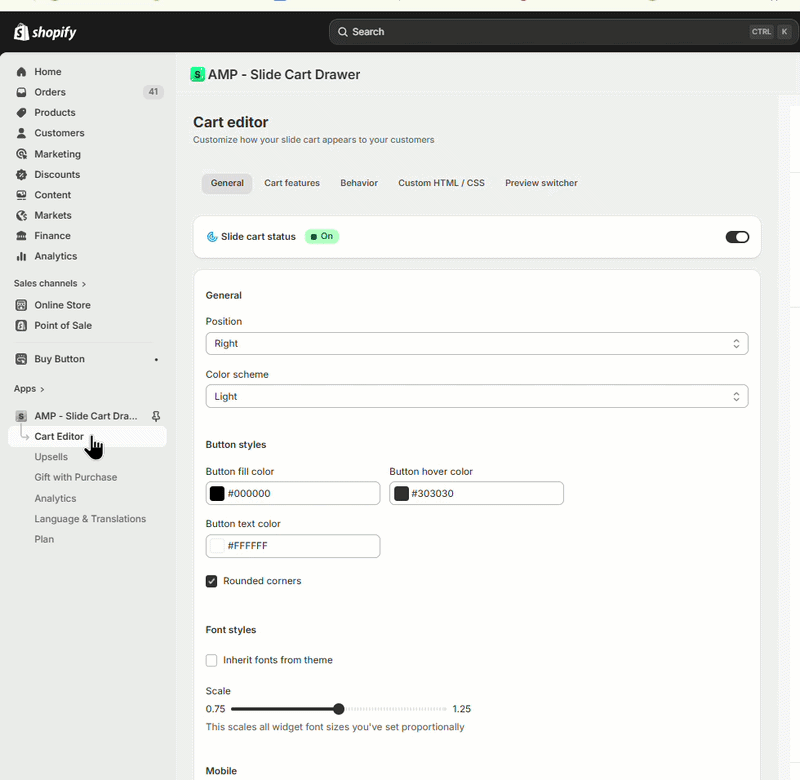Click the Customers person icon
Image resolution: width=800 pixels, height=780 pixels.
[21, 133]
